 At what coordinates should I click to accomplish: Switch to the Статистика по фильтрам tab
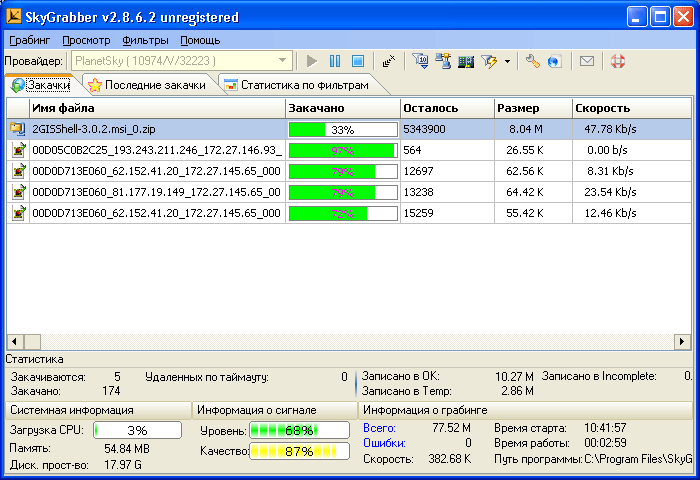point(298,85)
